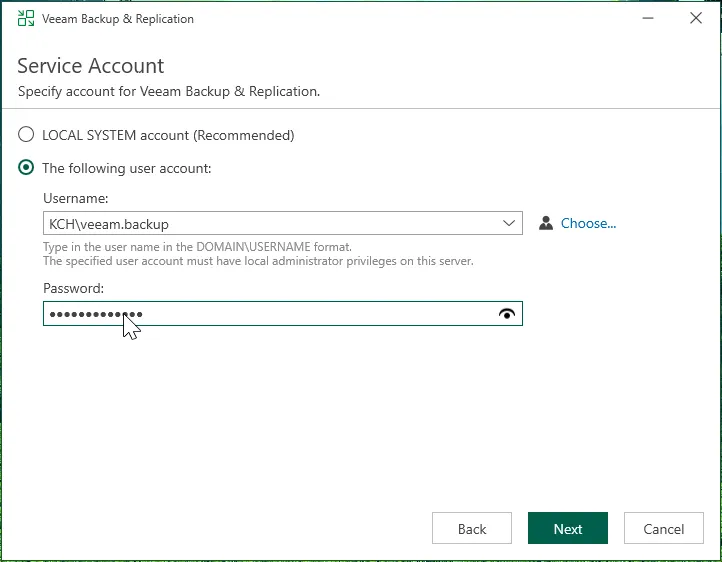Select 'The following user account' radio button
The image size is (722, 562).
[x=26, y=168]
